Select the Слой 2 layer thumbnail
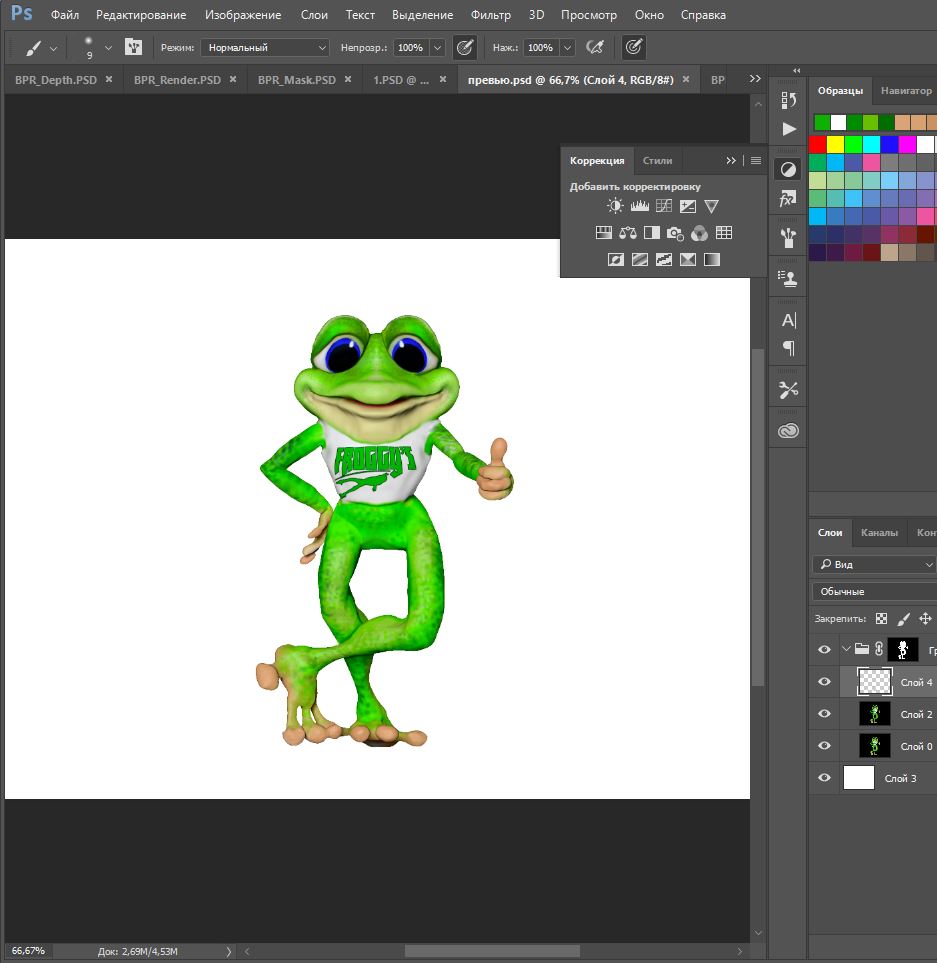This screenshot has height=963, width=937. coord(875,714)
